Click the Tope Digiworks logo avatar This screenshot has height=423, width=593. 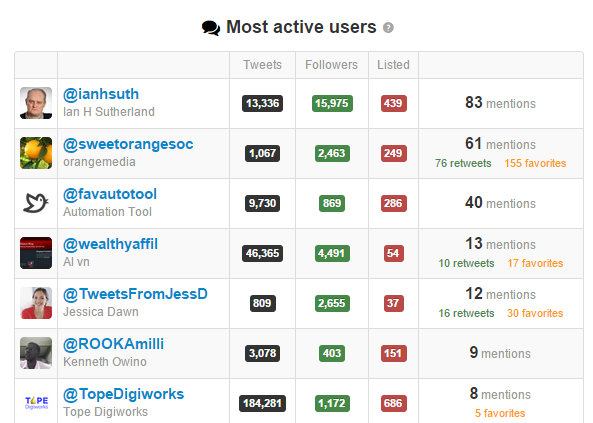point(36,403)
